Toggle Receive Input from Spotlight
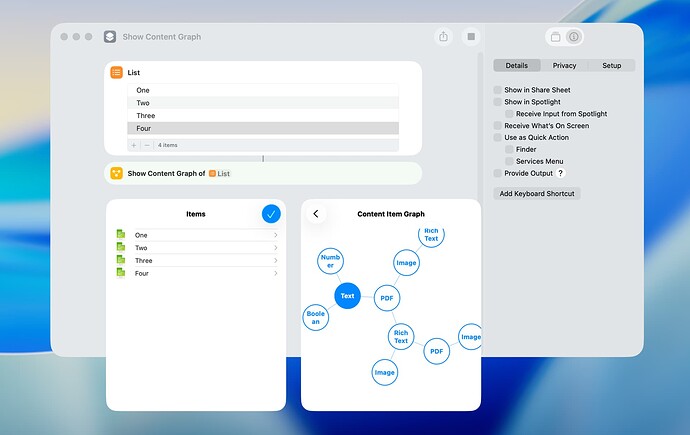The image size is (690, 435). point(509,113)
